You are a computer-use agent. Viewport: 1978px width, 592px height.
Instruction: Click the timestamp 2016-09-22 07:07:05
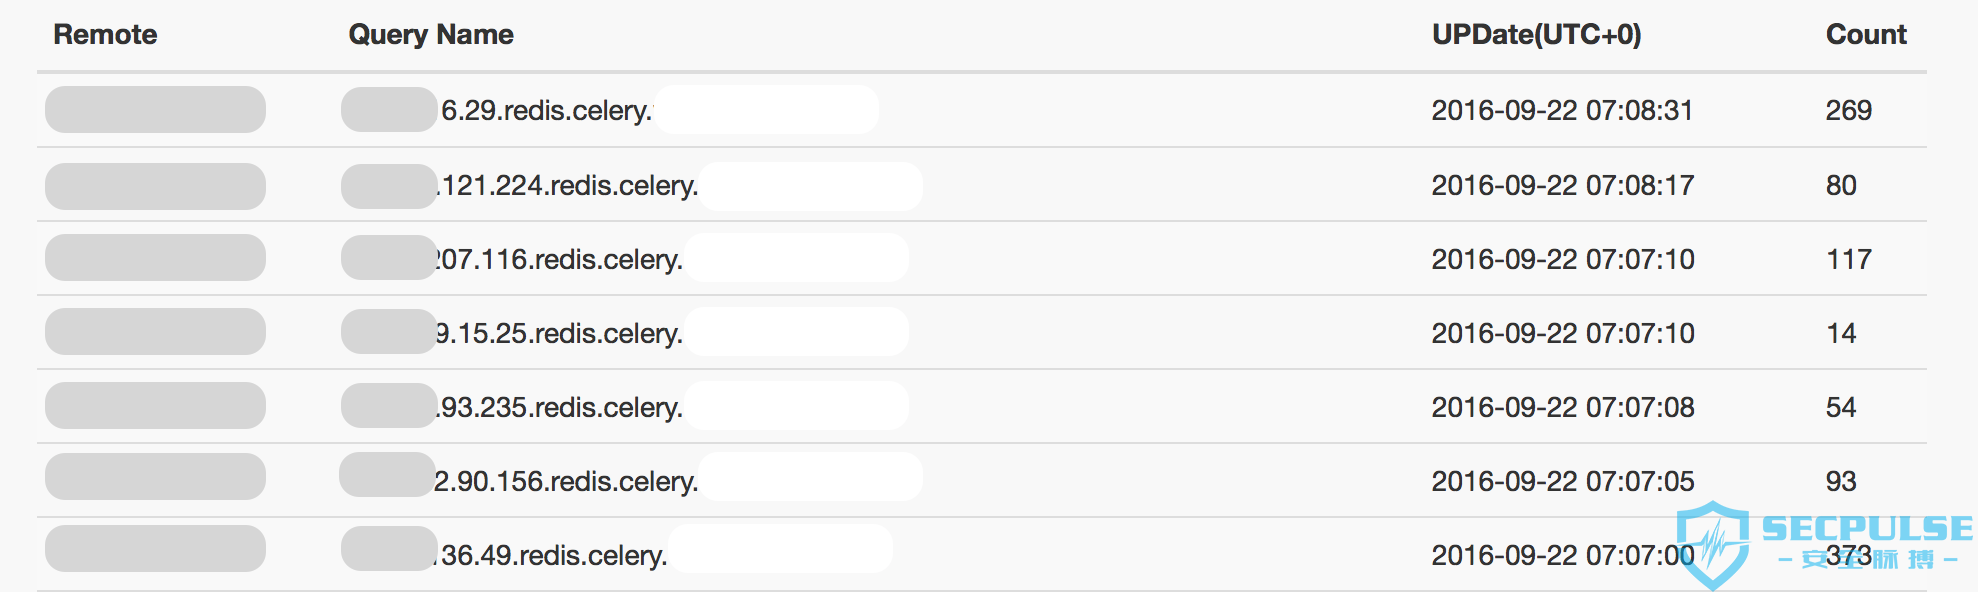(1563, 481)
